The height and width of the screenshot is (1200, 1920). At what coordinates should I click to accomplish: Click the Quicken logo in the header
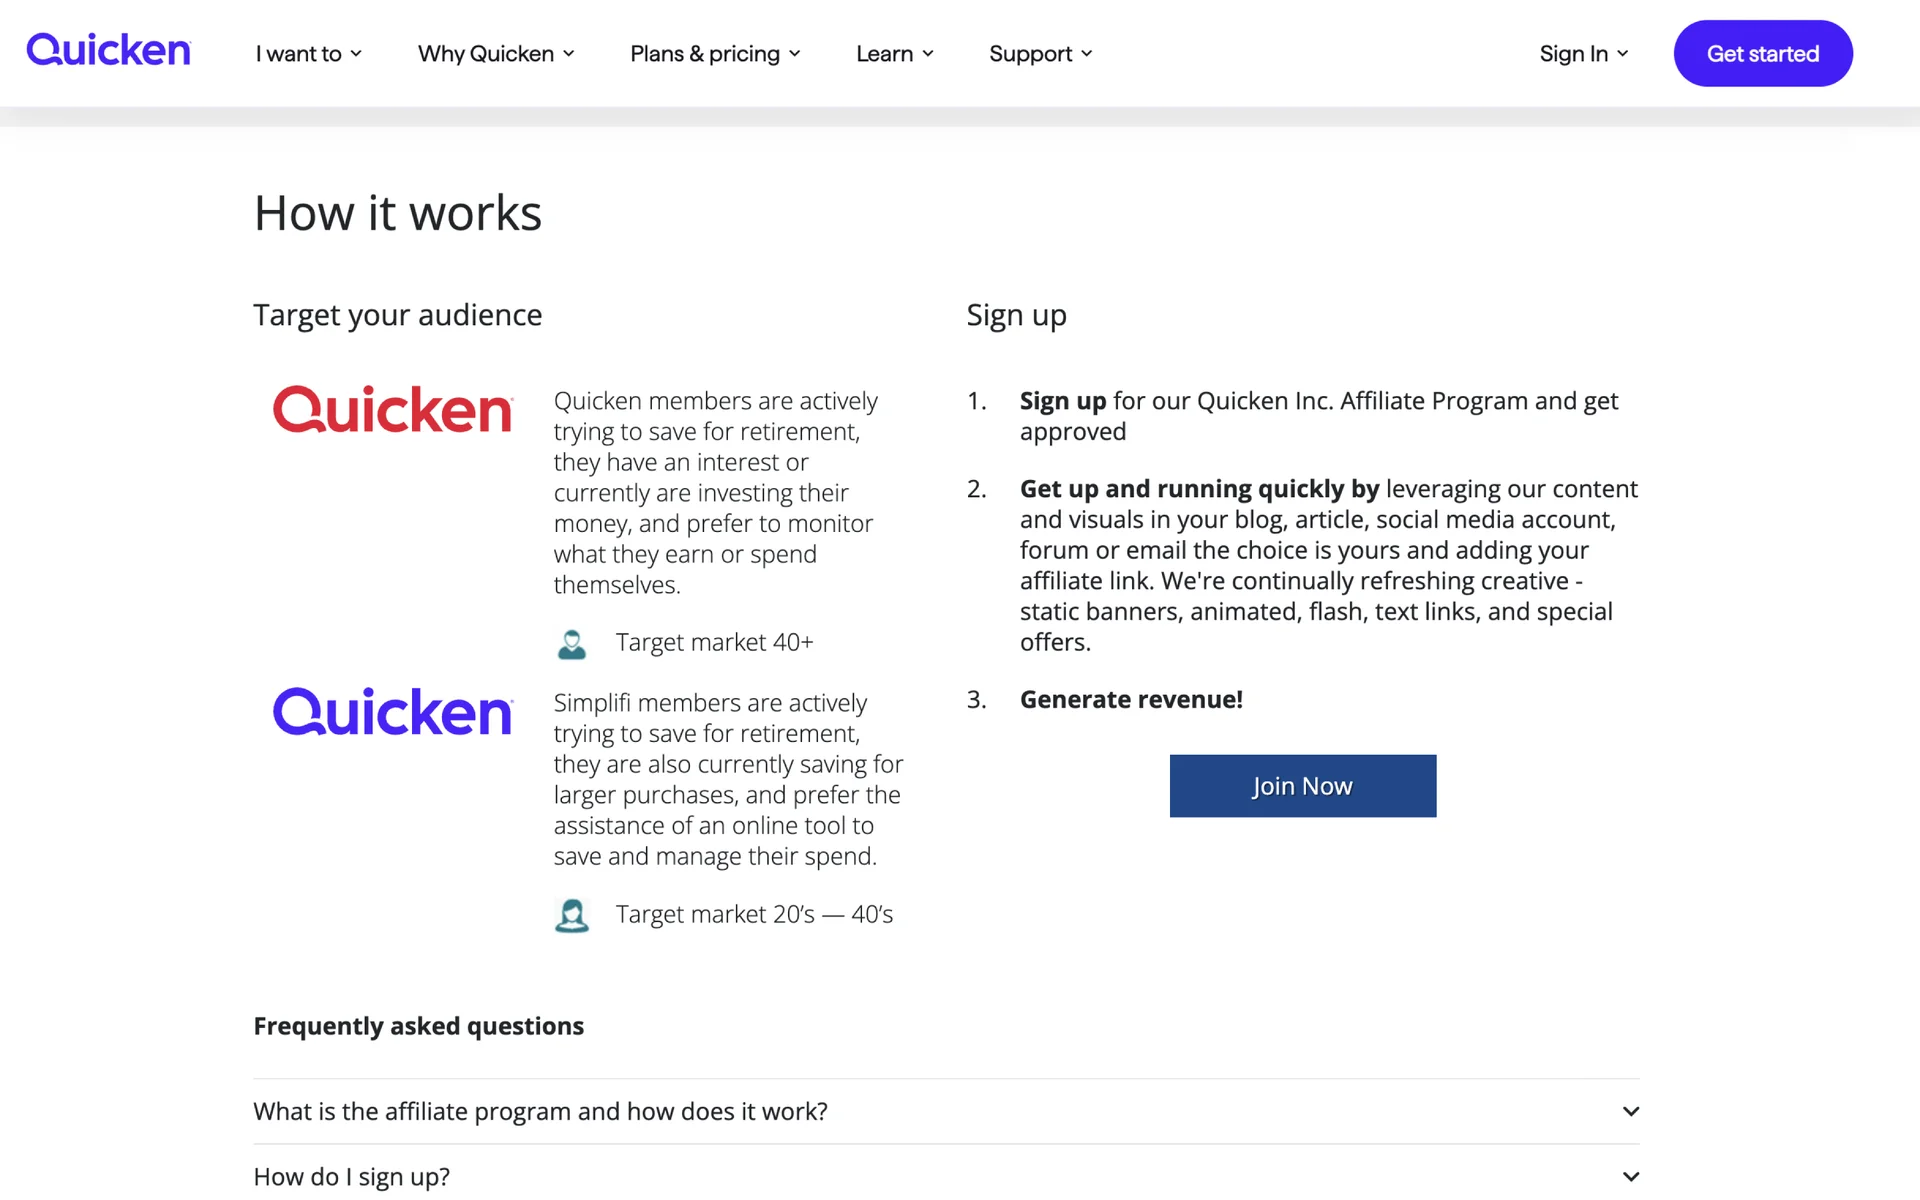click(108, 50)
